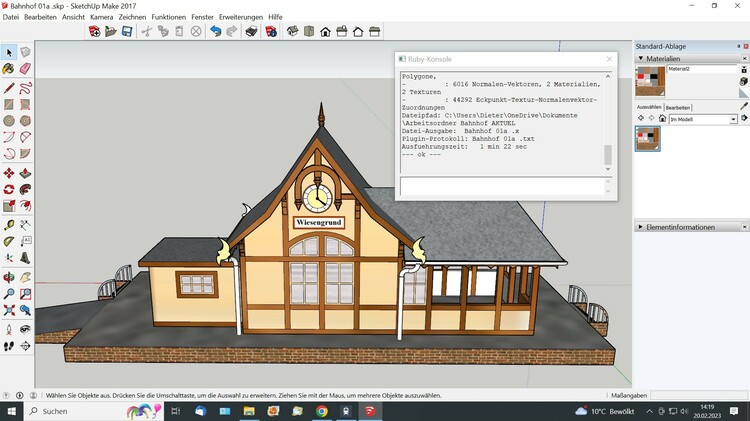Screen dimensions: 750x421
Task: Click the Print icon in toolbar
Action: tap(250, 31)
